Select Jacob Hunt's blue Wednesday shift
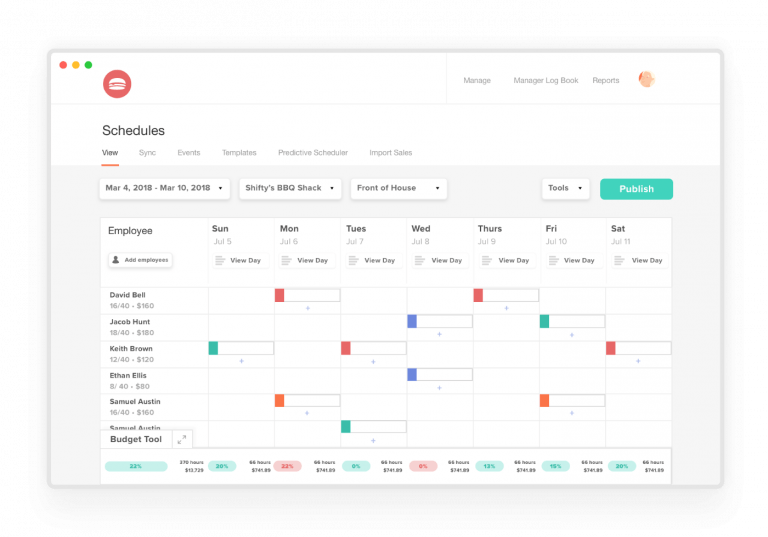 (440, 321)
